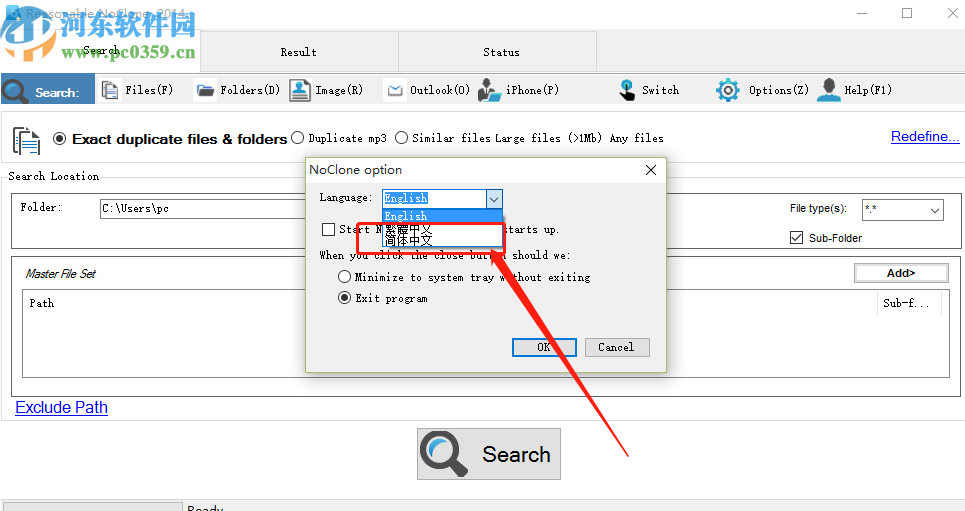The height and width of the screenshot is (511, 965).
Task: Select Duplicate mp3 radio button
Action: point(298,137)
